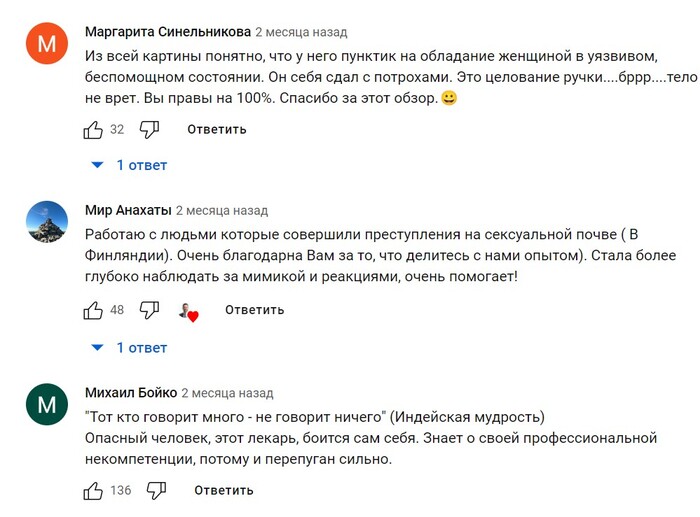
Task: Reply to Маргарита Синельникова with Ответить
Action: click(217, 129)
